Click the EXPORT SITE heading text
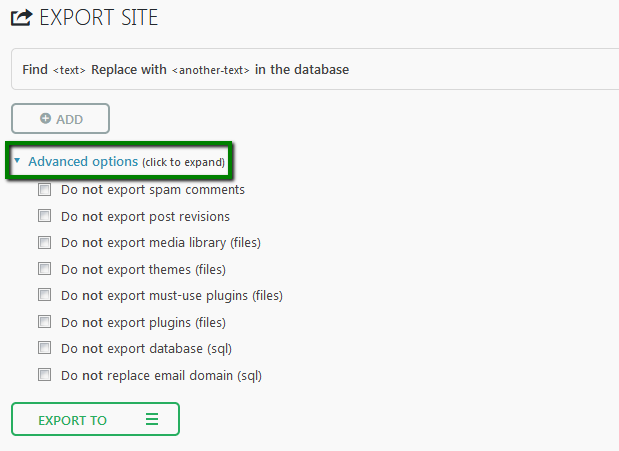 [99, 18]
